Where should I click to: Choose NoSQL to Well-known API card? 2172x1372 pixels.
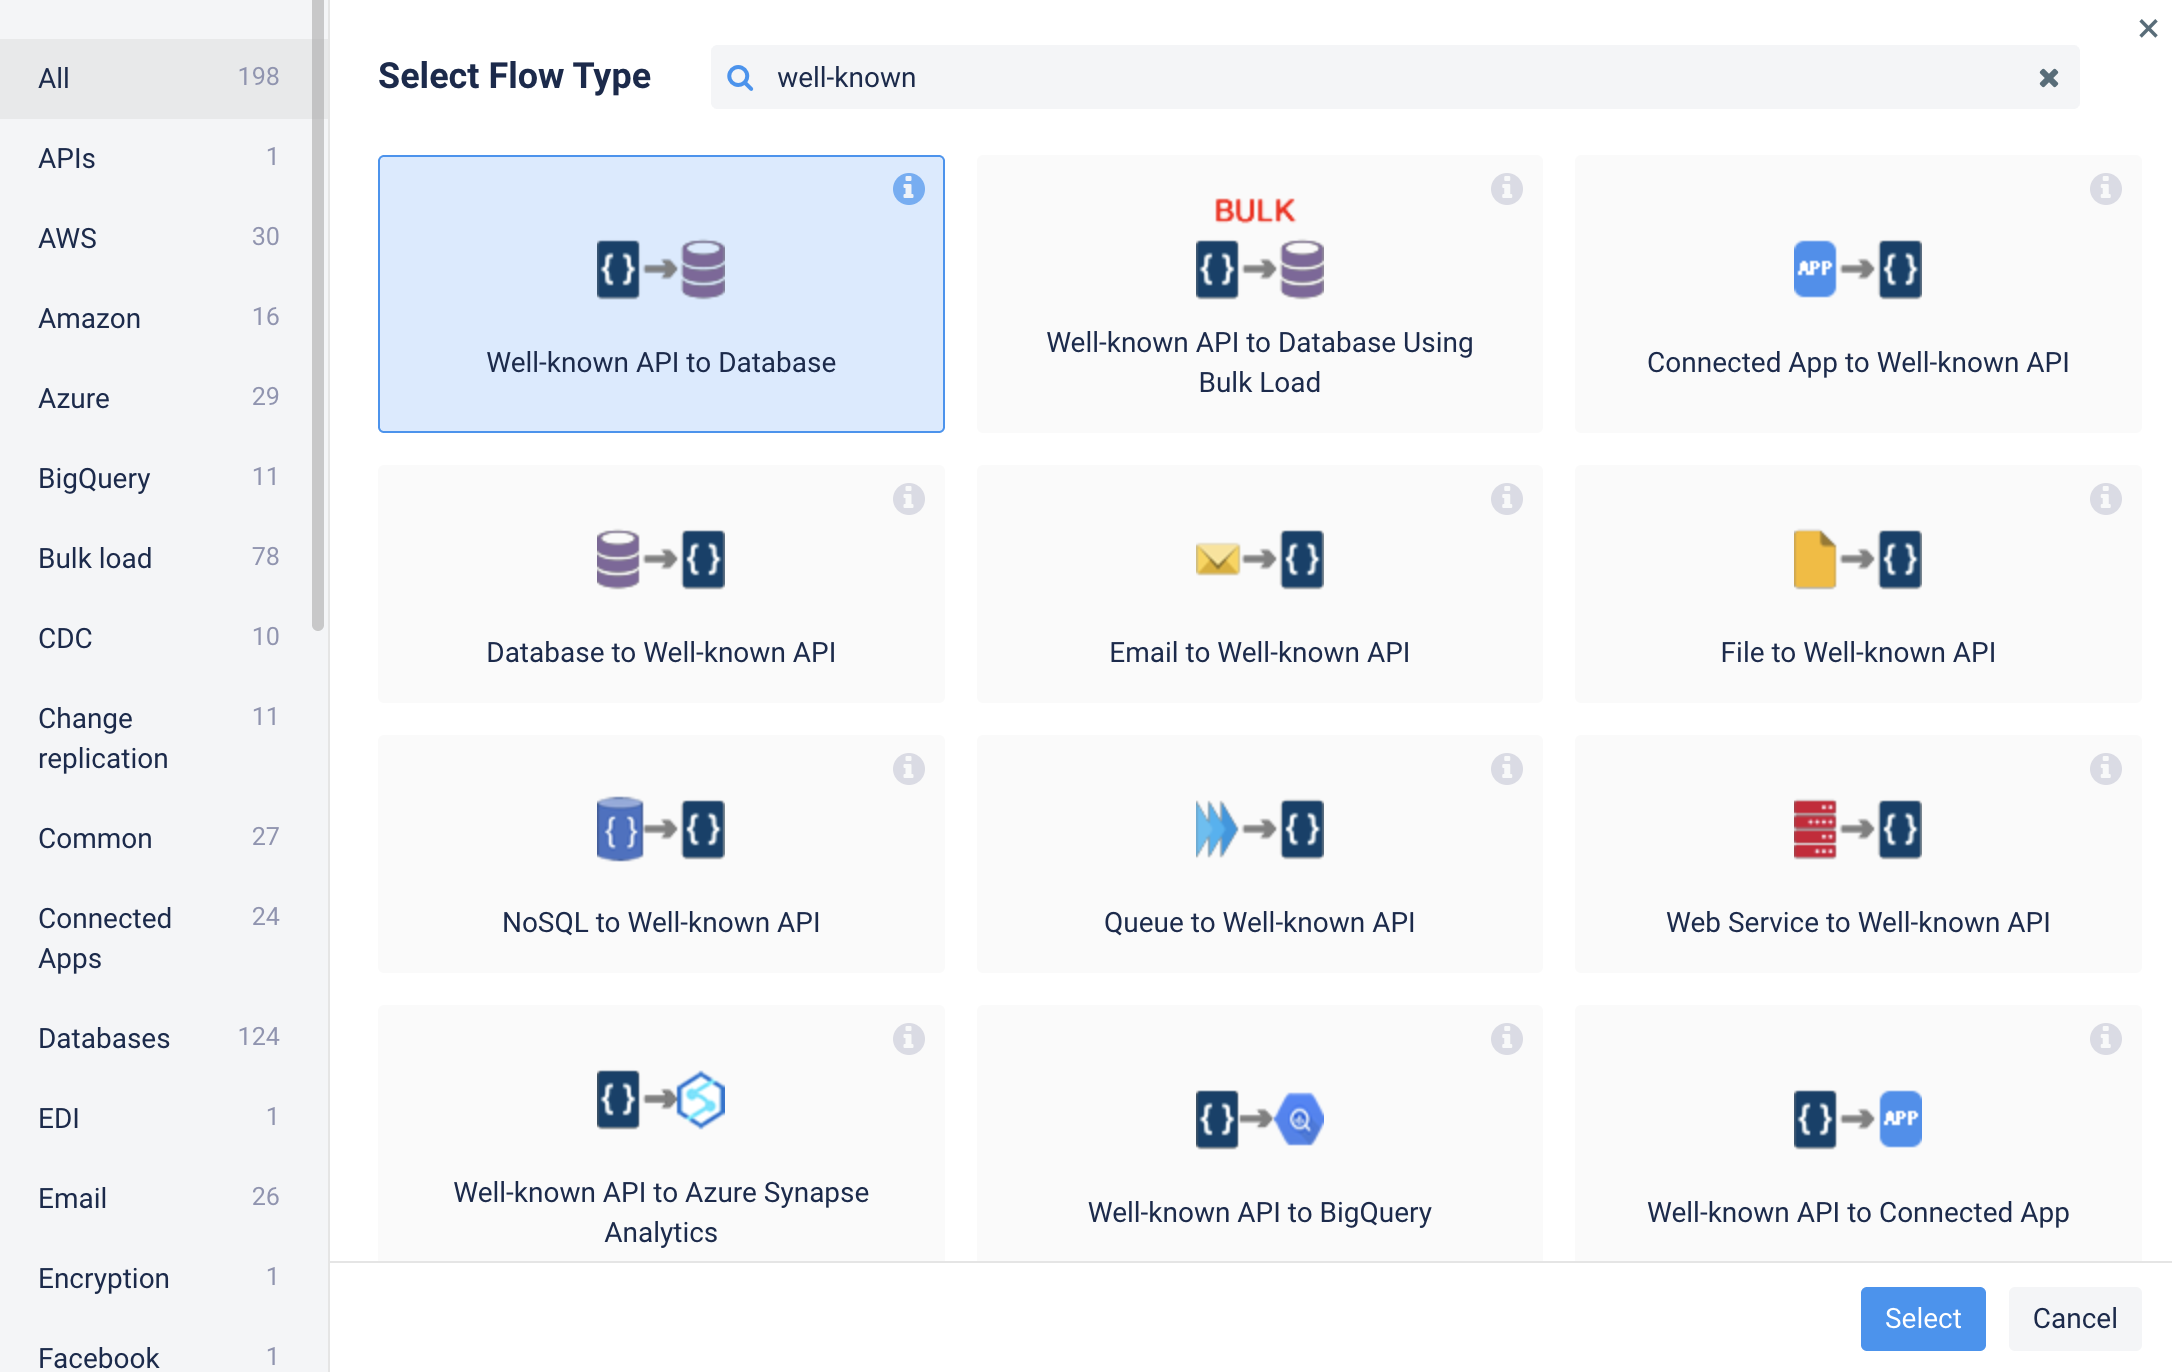click(x=661, y=854)
